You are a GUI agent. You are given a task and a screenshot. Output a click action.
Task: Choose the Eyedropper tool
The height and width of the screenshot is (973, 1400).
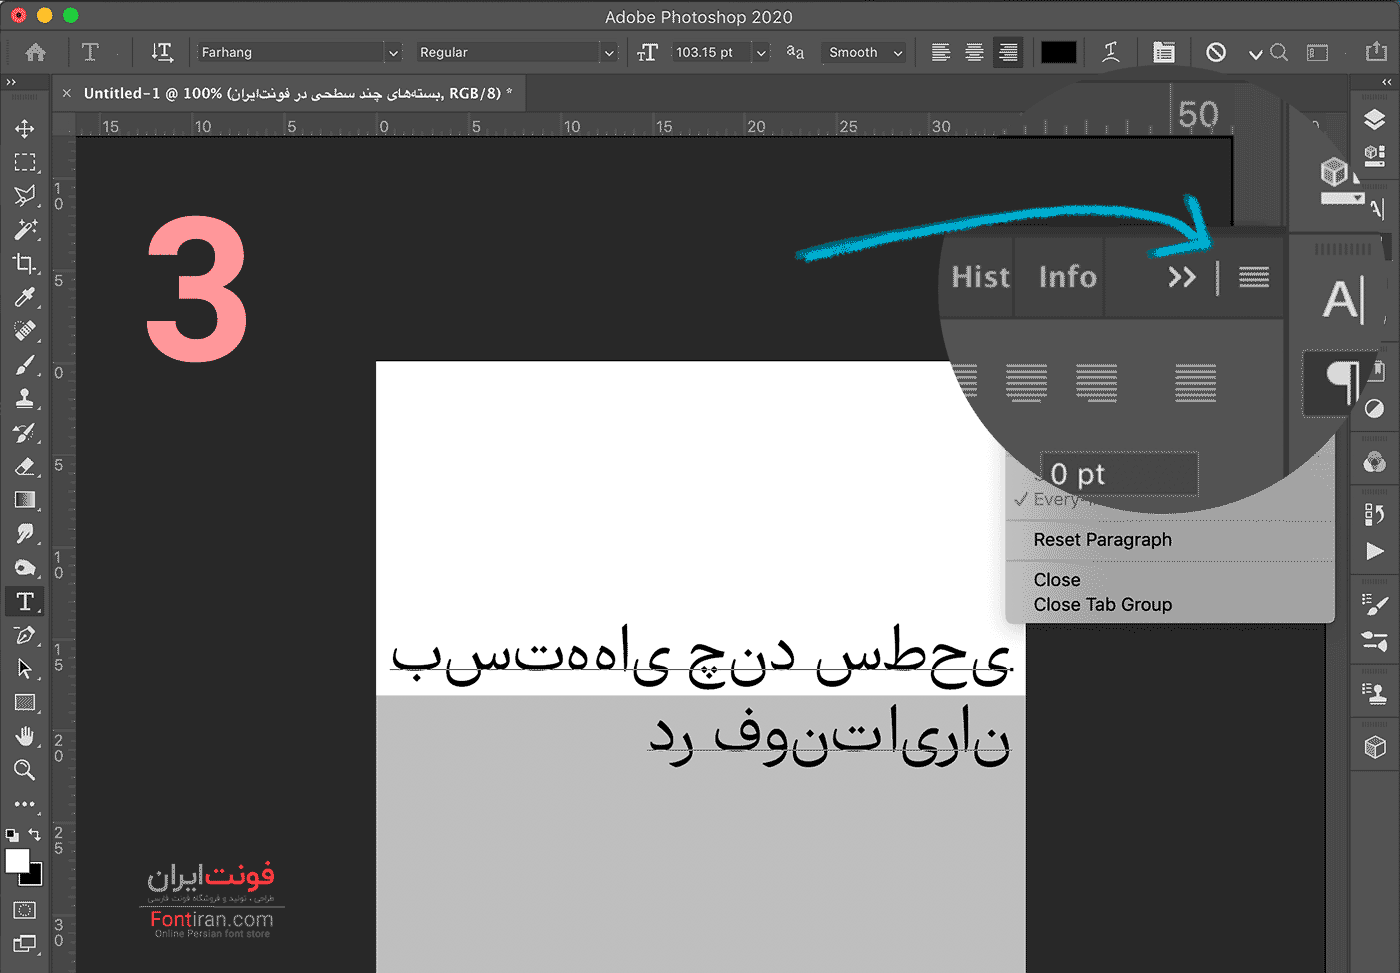(x=25, y=297)
